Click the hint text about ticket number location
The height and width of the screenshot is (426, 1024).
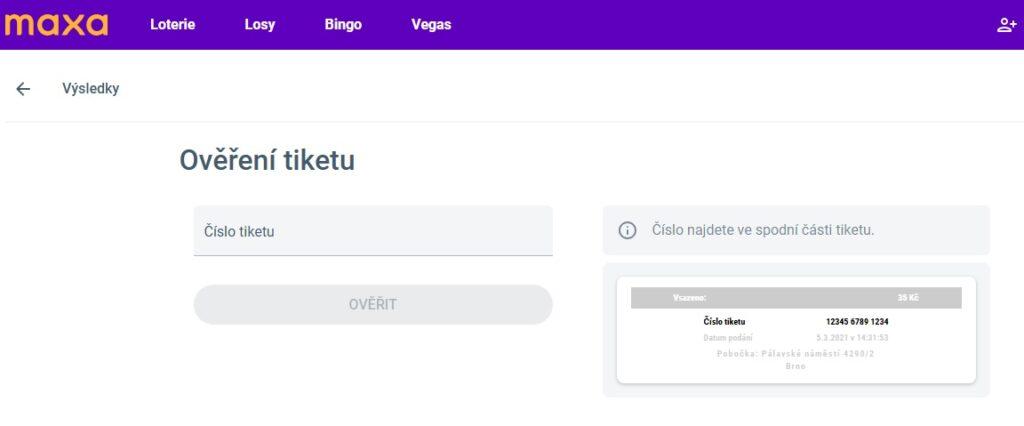tap(763, 230)
